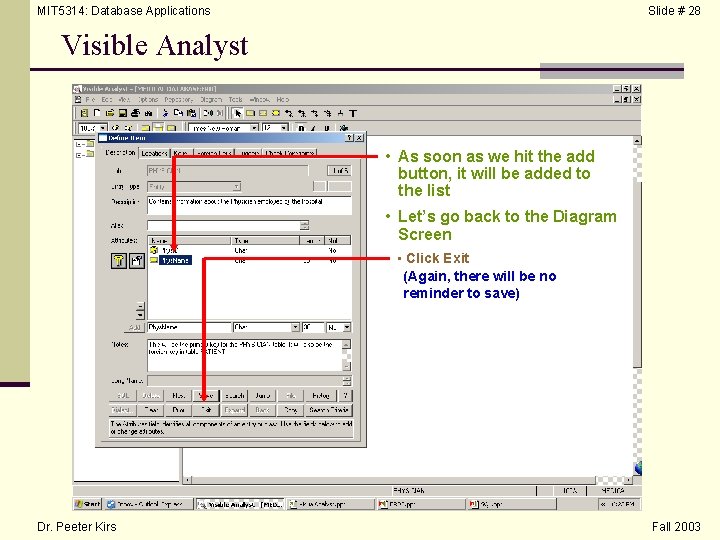Viewport: 720px width, 540px height.
Task: Select the Text T drawing tool
Action: point(353,113)
